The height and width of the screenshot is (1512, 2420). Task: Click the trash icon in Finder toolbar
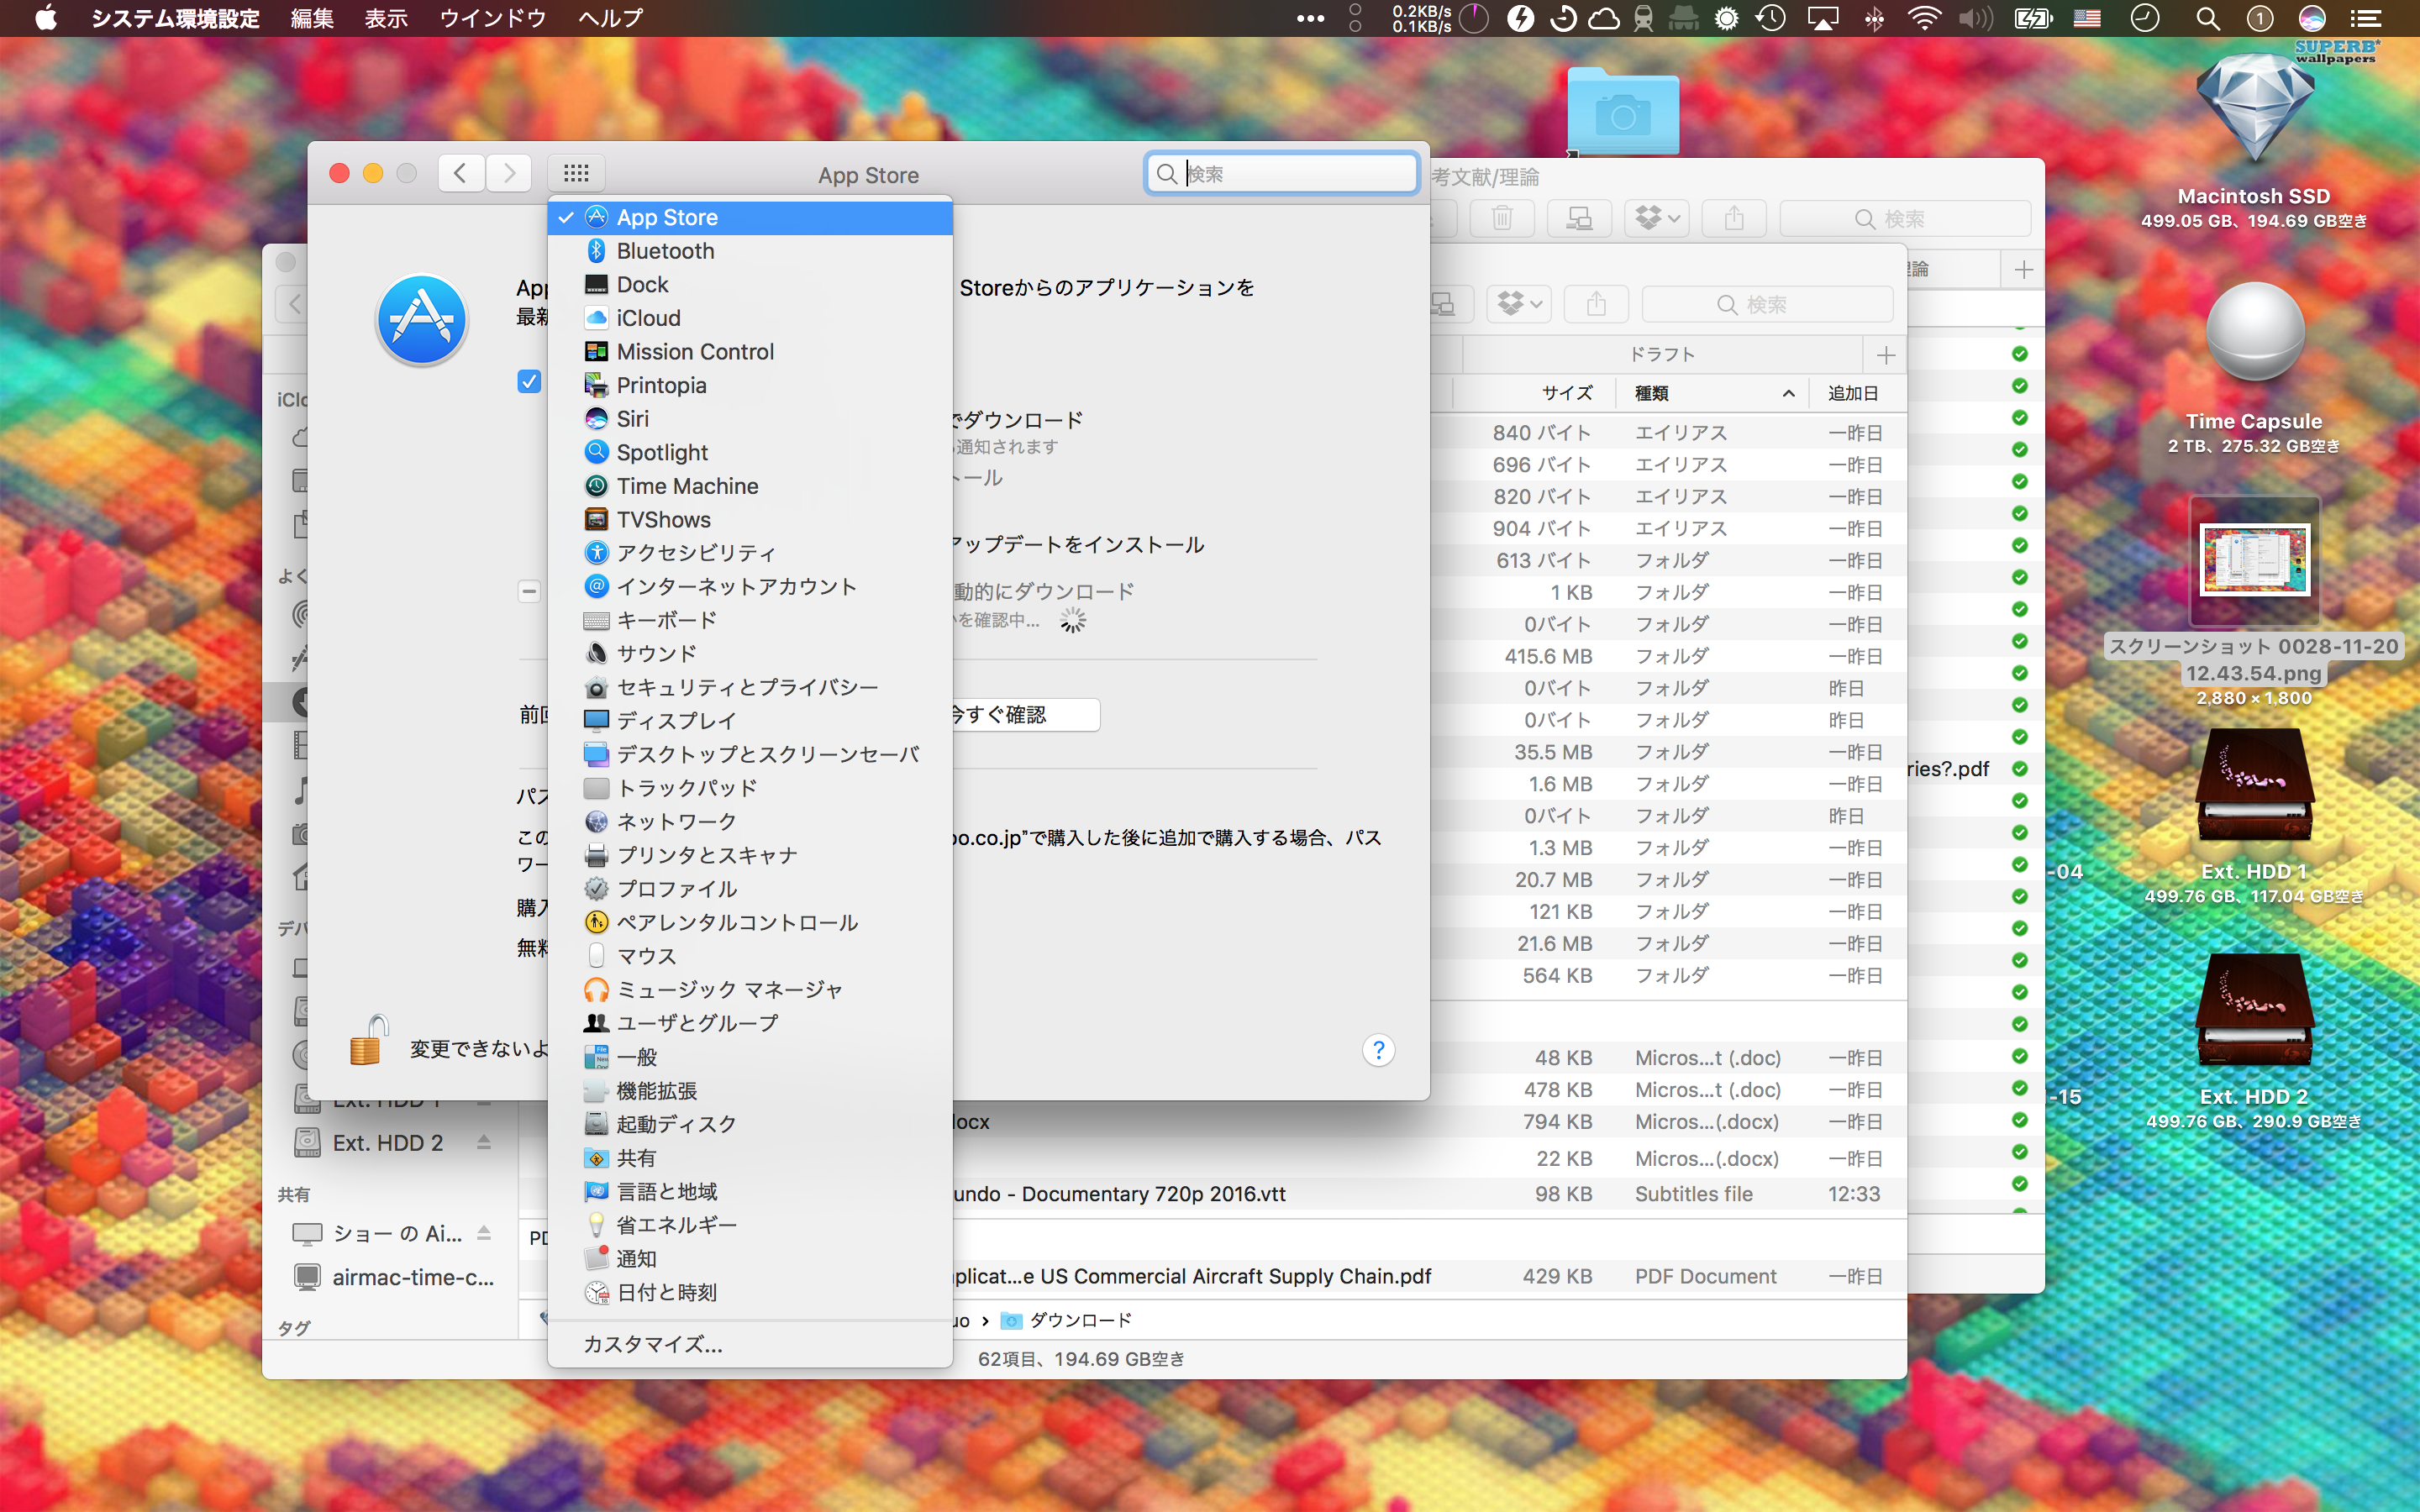[x=1502, y=218]
